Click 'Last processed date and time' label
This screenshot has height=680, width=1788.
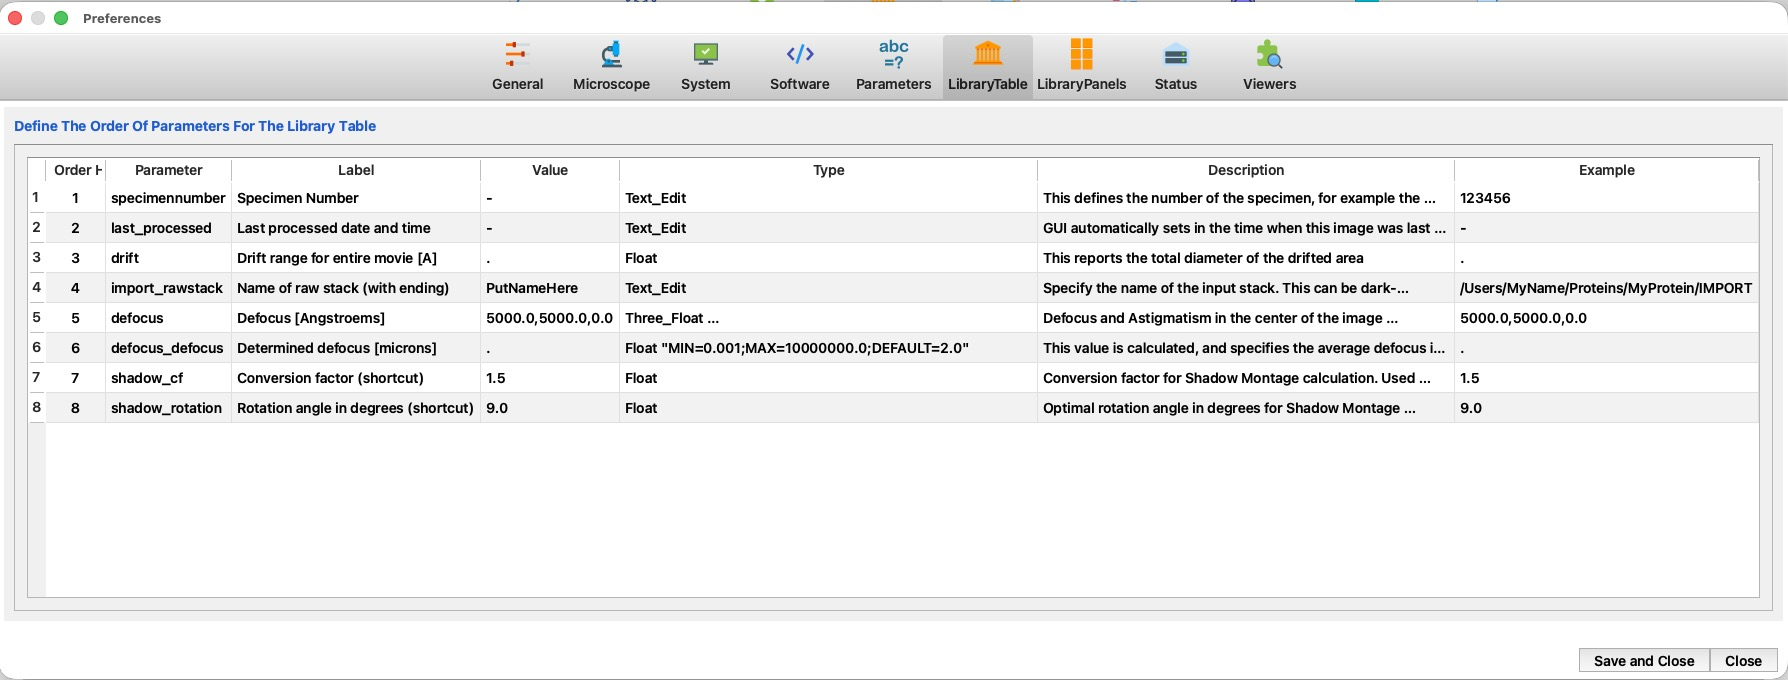(356, 228)
